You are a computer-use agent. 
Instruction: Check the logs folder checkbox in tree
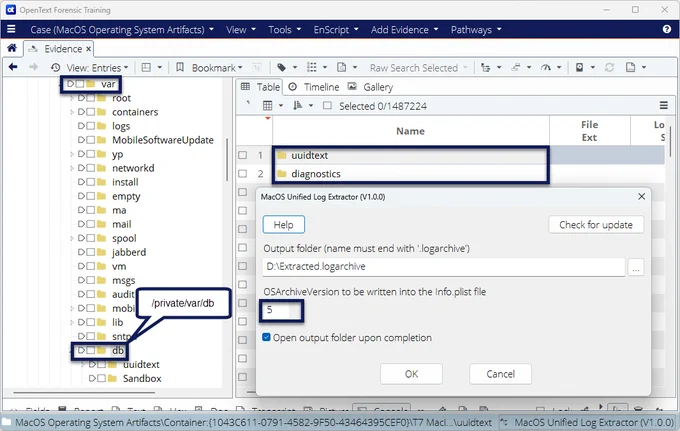tap(90, 126)
